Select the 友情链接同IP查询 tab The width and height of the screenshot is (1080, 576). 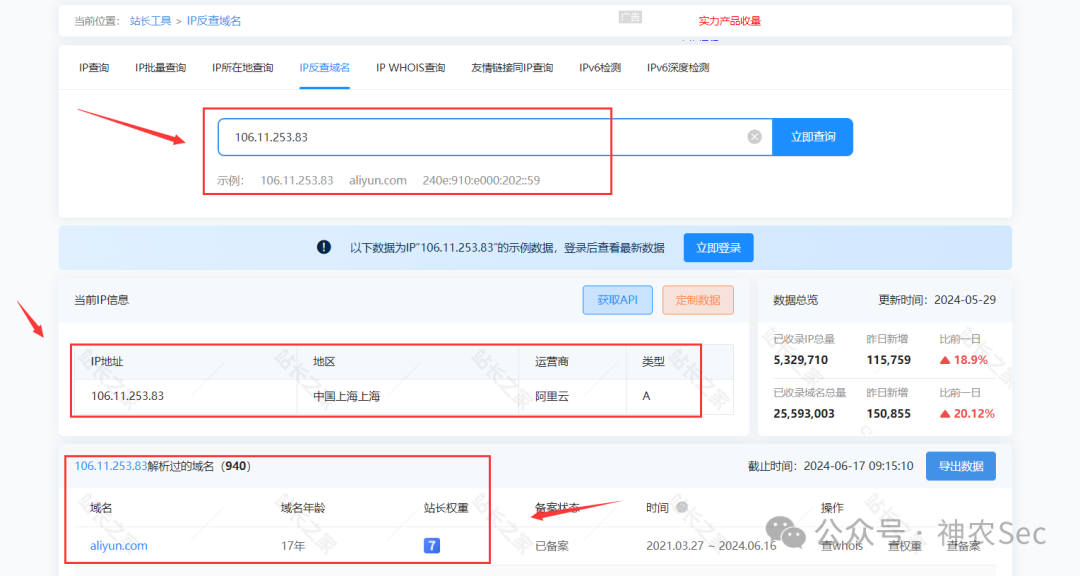click(512, 67)
